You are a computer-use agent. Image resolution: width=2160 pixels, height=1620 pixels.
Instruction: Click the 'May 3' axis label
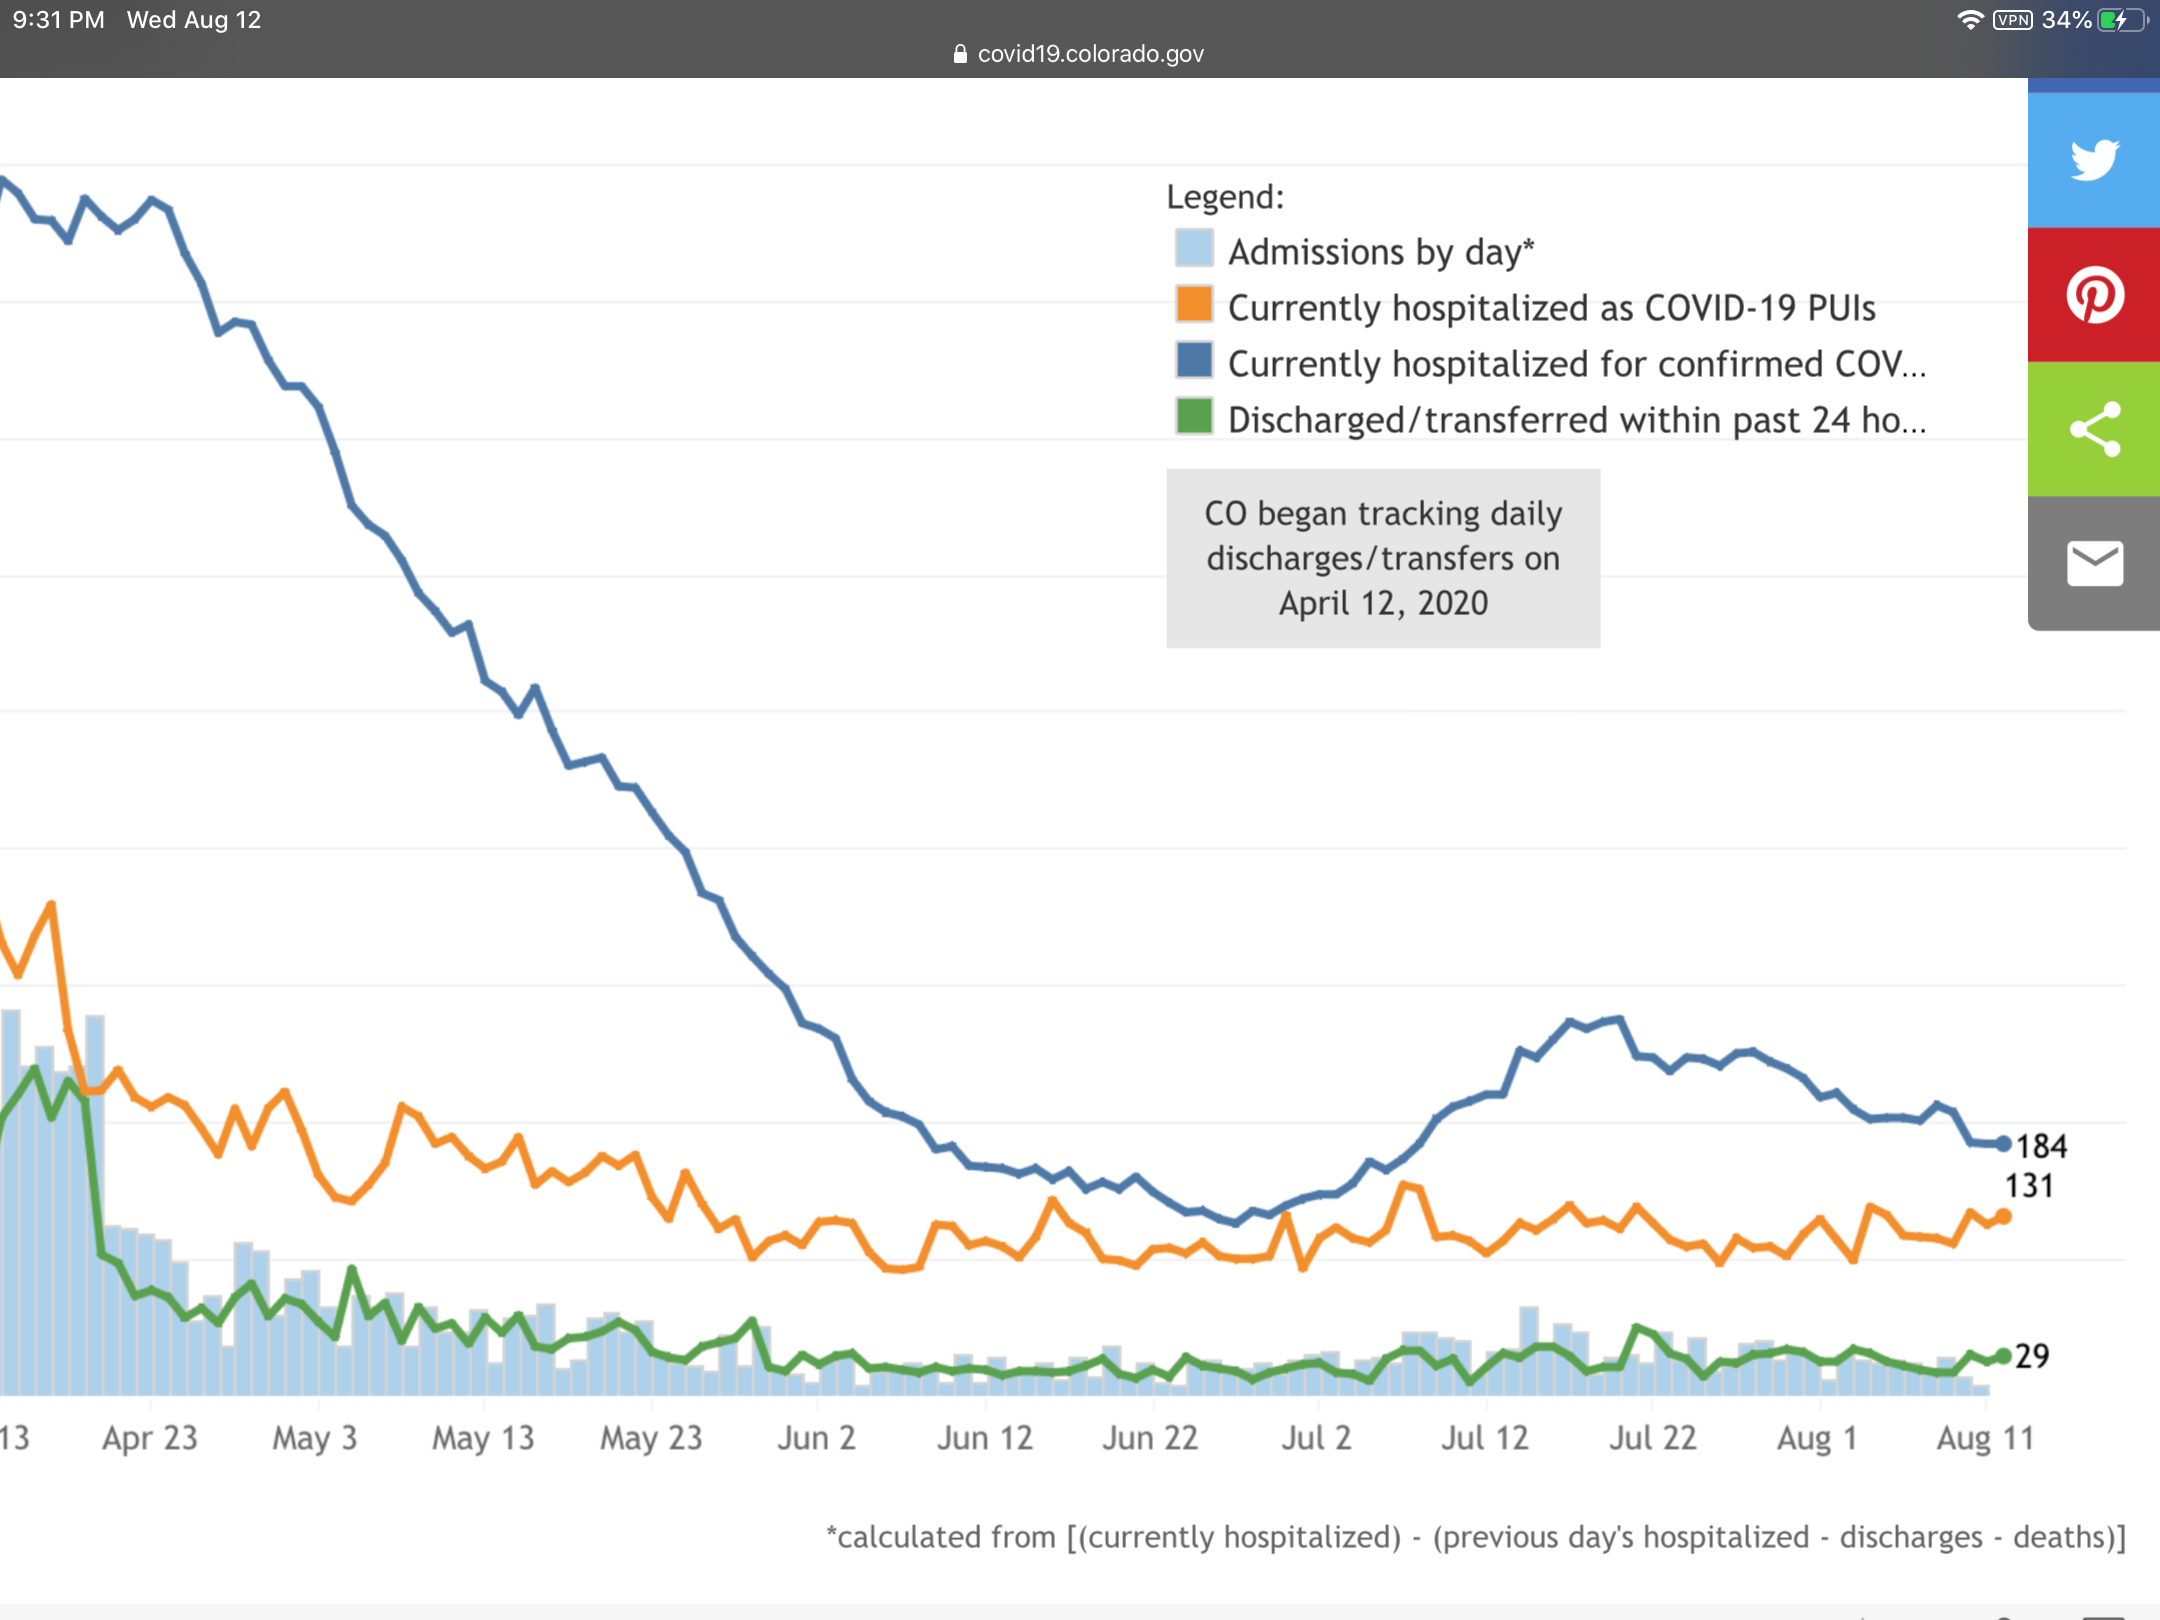pos(315,1438)
